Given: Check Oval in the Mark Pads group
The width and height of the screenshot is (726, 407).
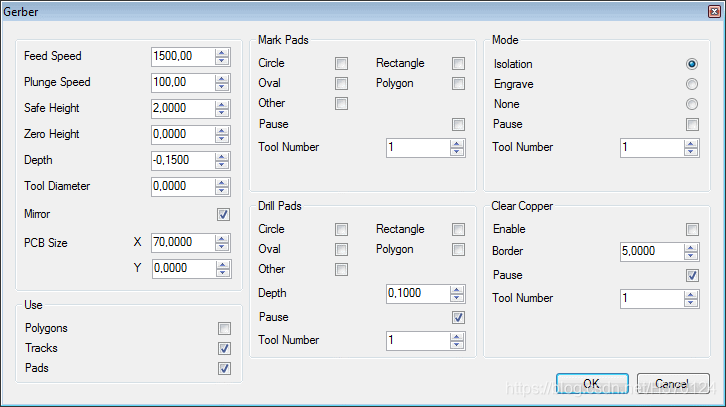Looking at the screenshot, I should [x=341, y=83].
